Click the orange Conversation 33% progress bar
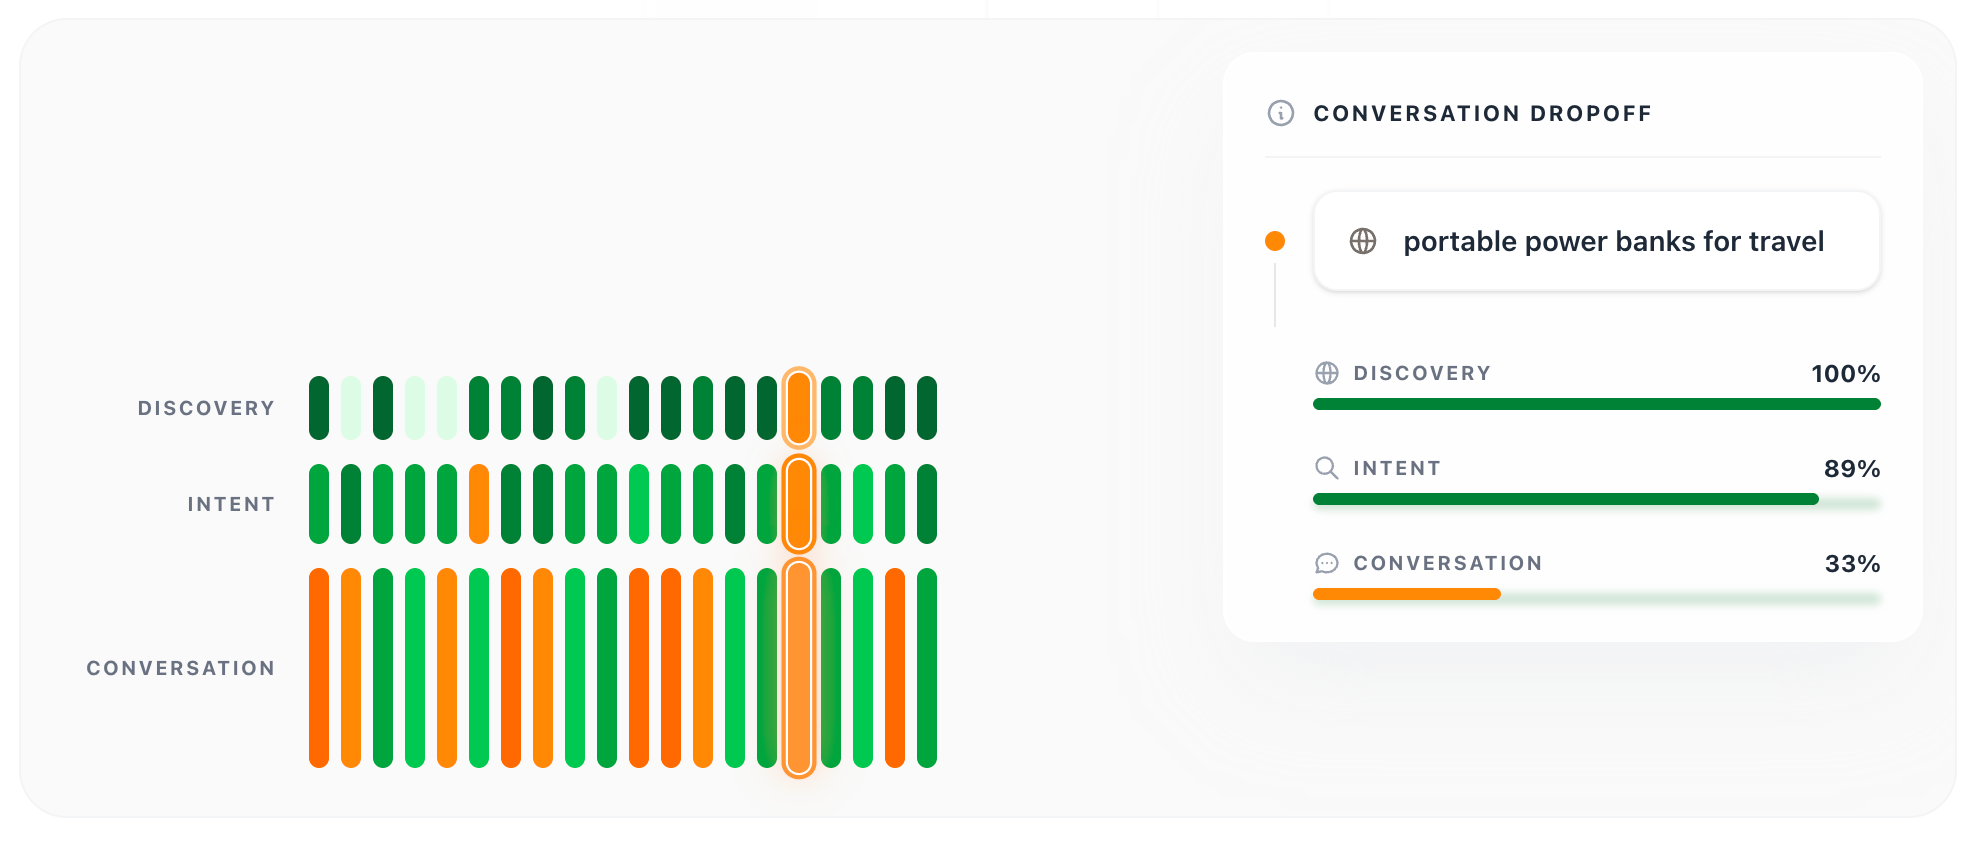This screenshot has height=866, width=1986. click(x=1407, y=594)
